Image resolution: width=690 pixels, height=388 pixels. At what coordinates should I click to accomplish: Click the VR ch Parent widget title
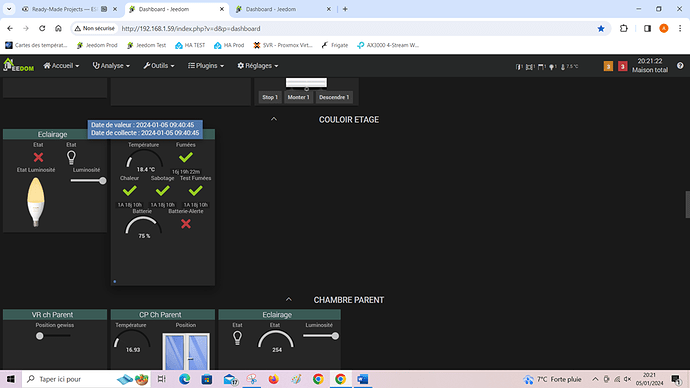click(x=52, y=315)
